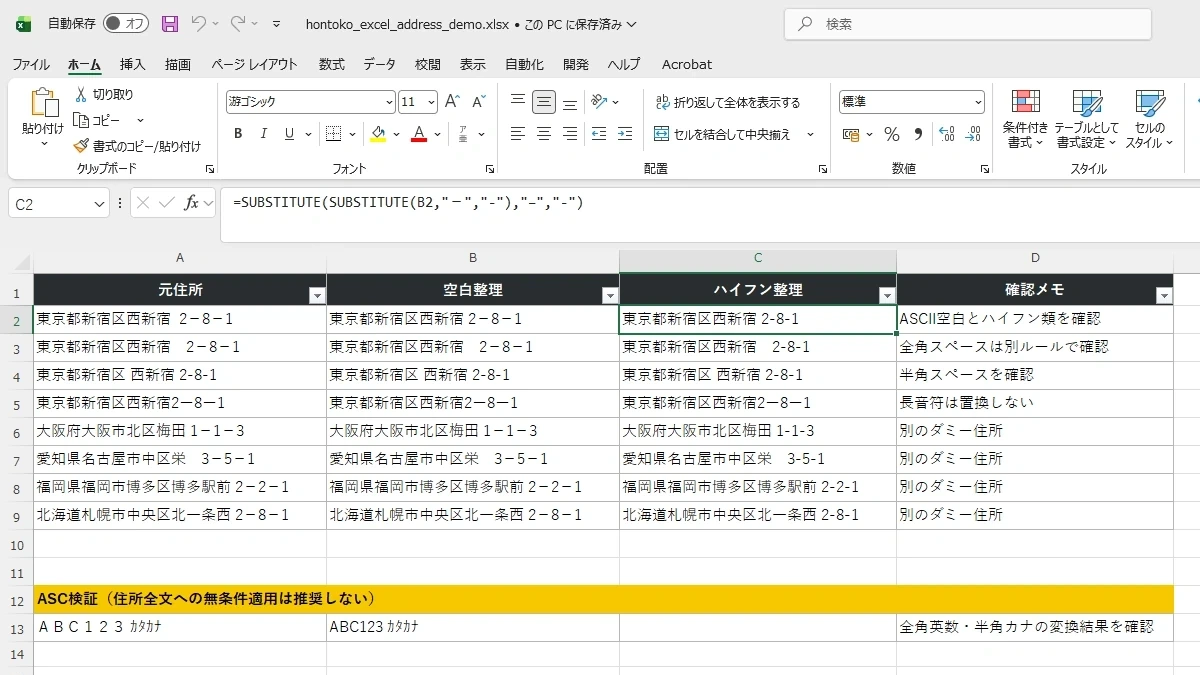The width and height of the screenshot is (1200, 675).
Task: Click the Top Align icon
Action: 517,102
